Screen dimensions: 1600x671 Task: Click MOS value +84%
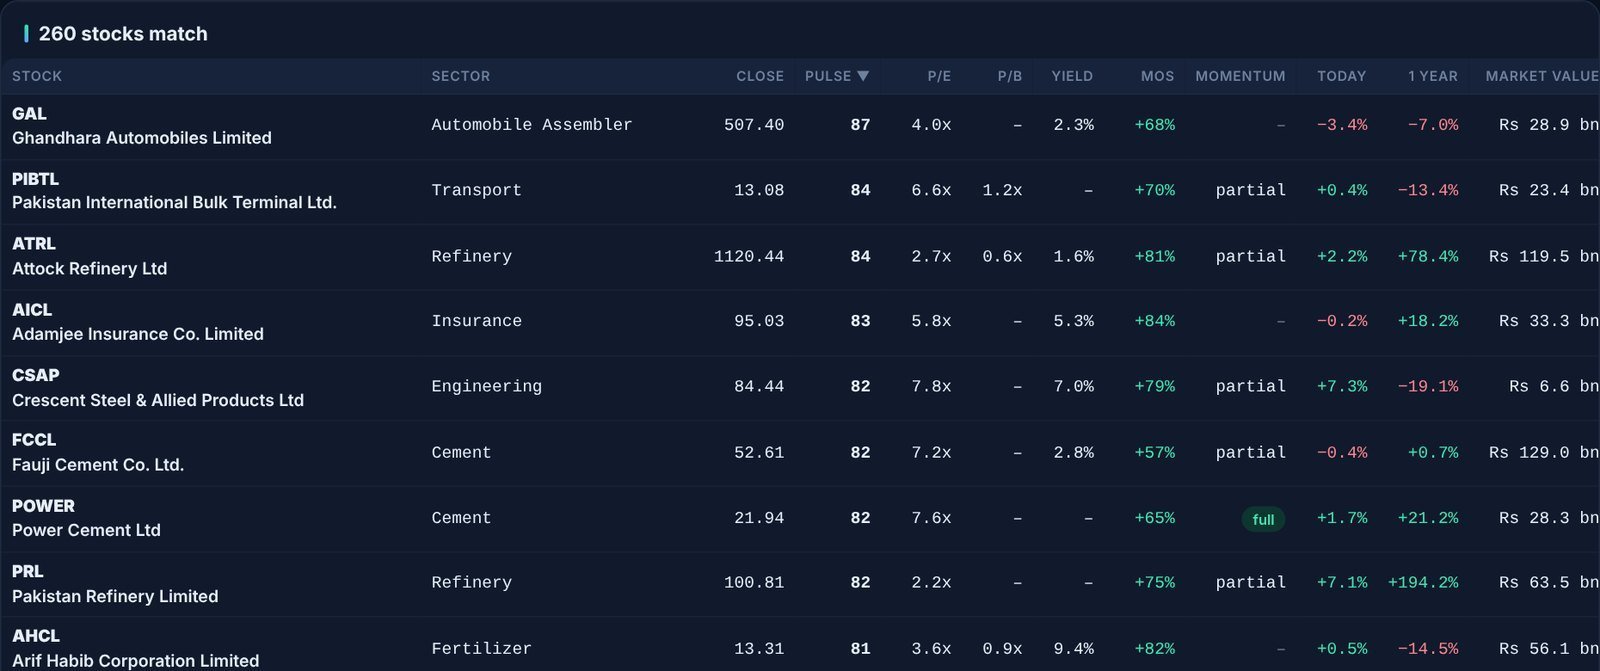point(1154,321)
